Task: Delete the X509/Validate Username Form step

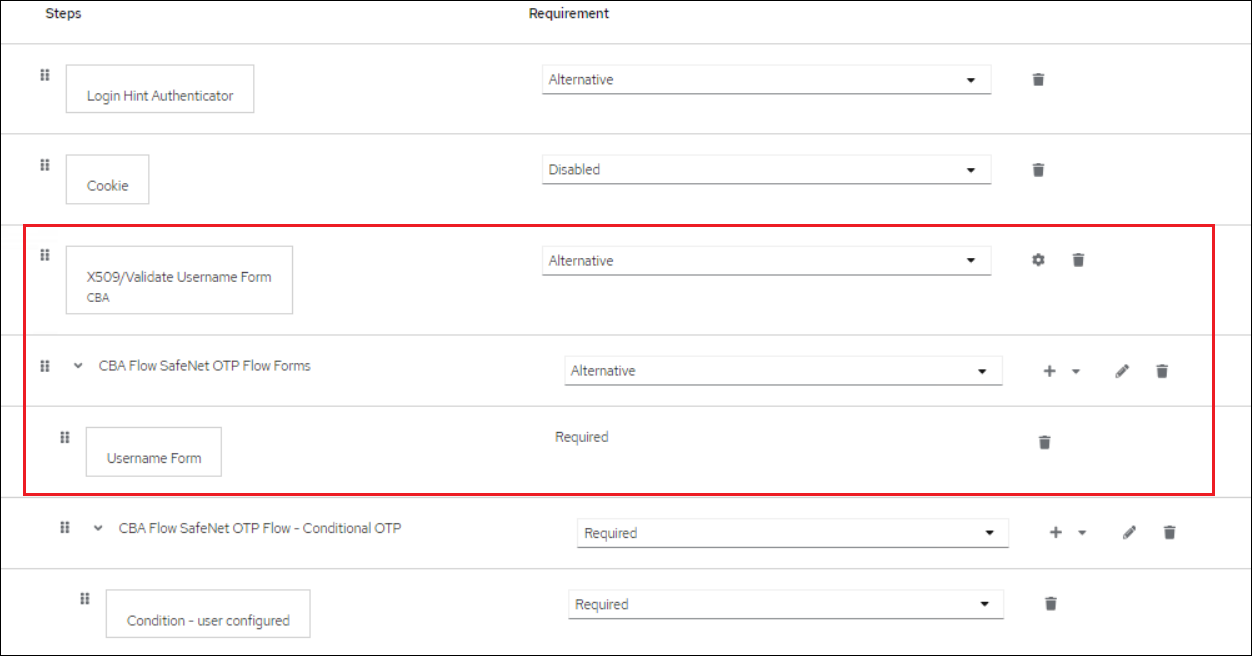Action: [x=1078, y=260]
